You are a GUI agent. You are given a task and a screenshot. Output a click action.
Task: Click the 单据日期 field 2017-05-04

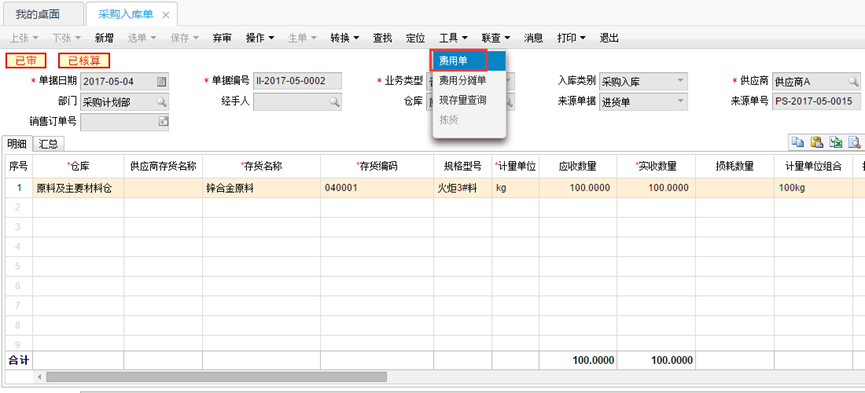[x=124, y=82]
